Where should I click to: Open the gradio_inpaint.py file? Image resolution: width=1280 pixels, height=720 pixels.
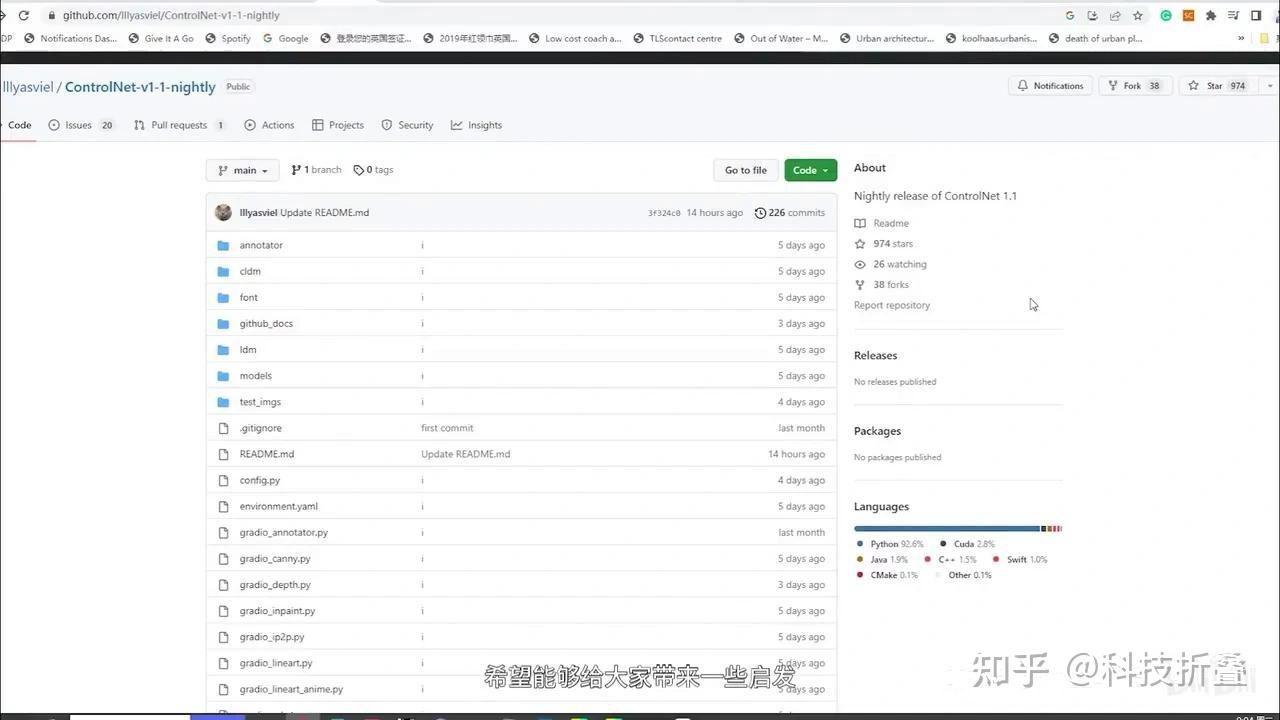point(277,611)
